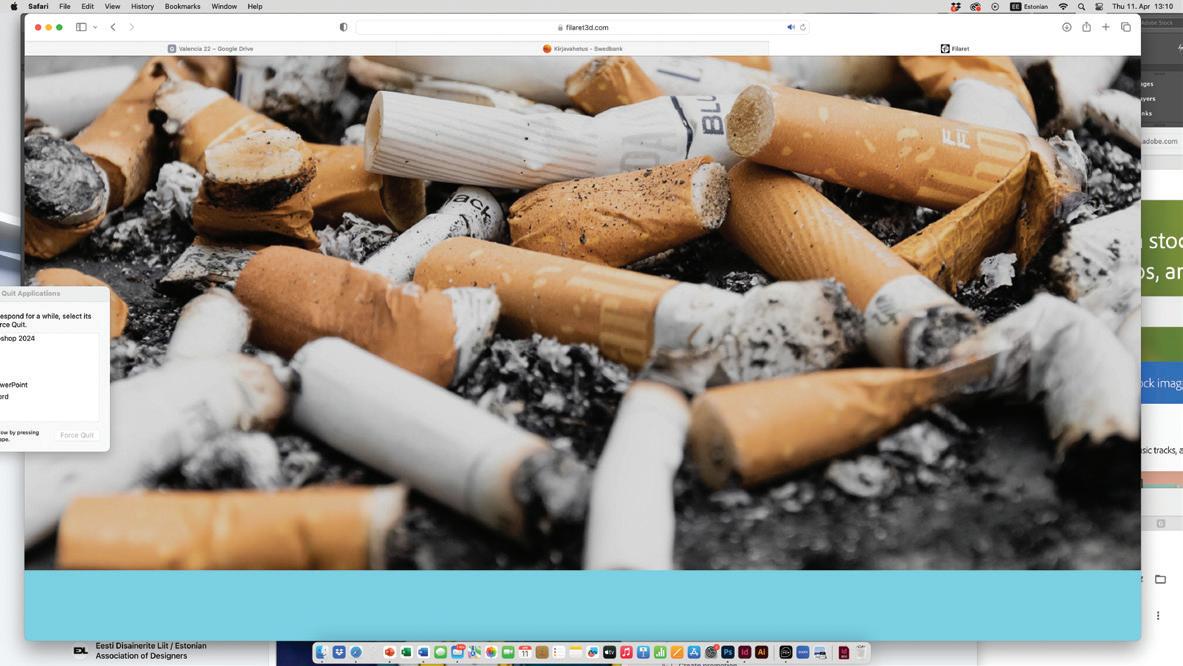Open Safari from the Dock
The height and width of the screenshot is (666, 1183).
tap(356, 652)
